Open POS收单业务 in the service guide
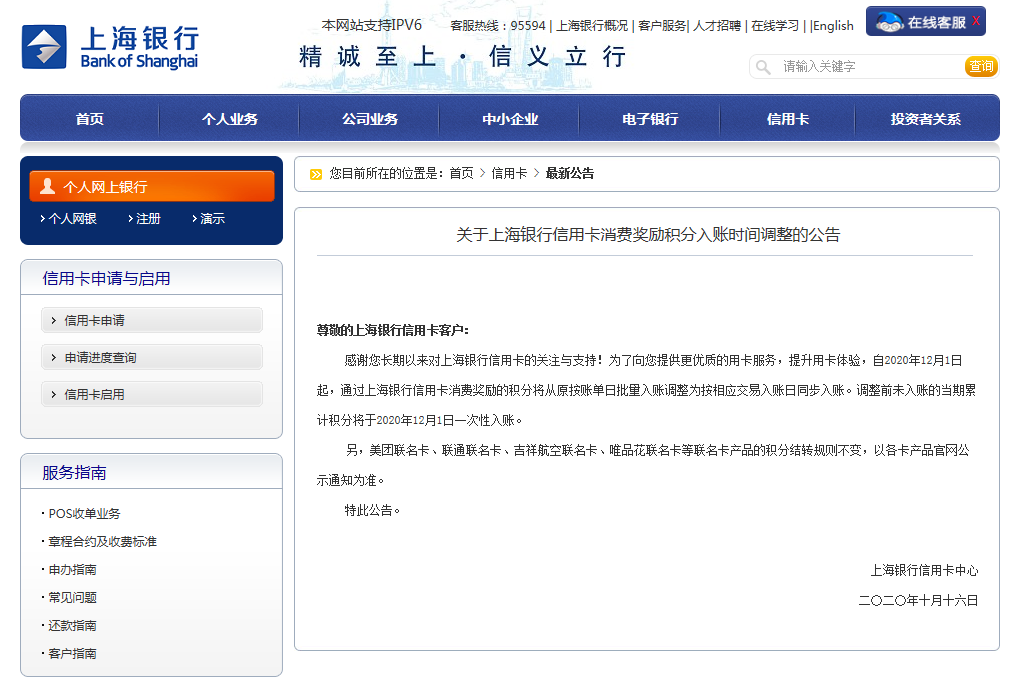Image resolution: width=1014 pixels, height=688 pixels. [x=85, y=513]
